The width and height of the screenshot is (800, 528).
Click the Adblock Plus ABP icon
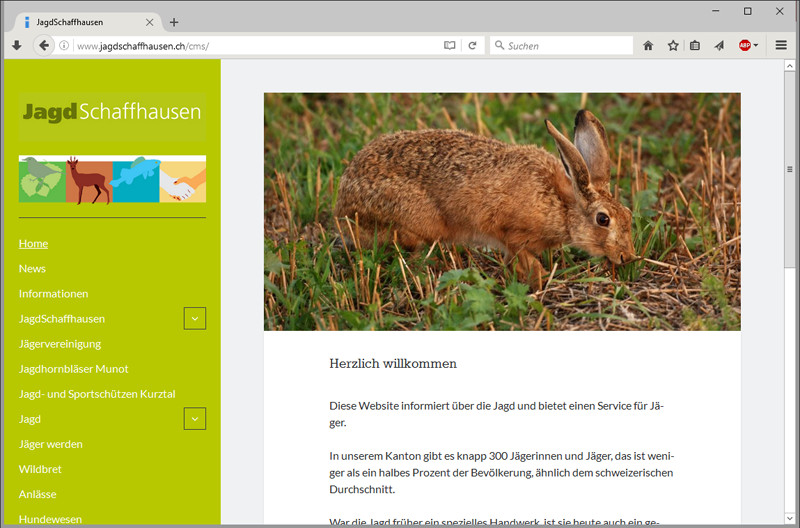[x=744, y=45]
